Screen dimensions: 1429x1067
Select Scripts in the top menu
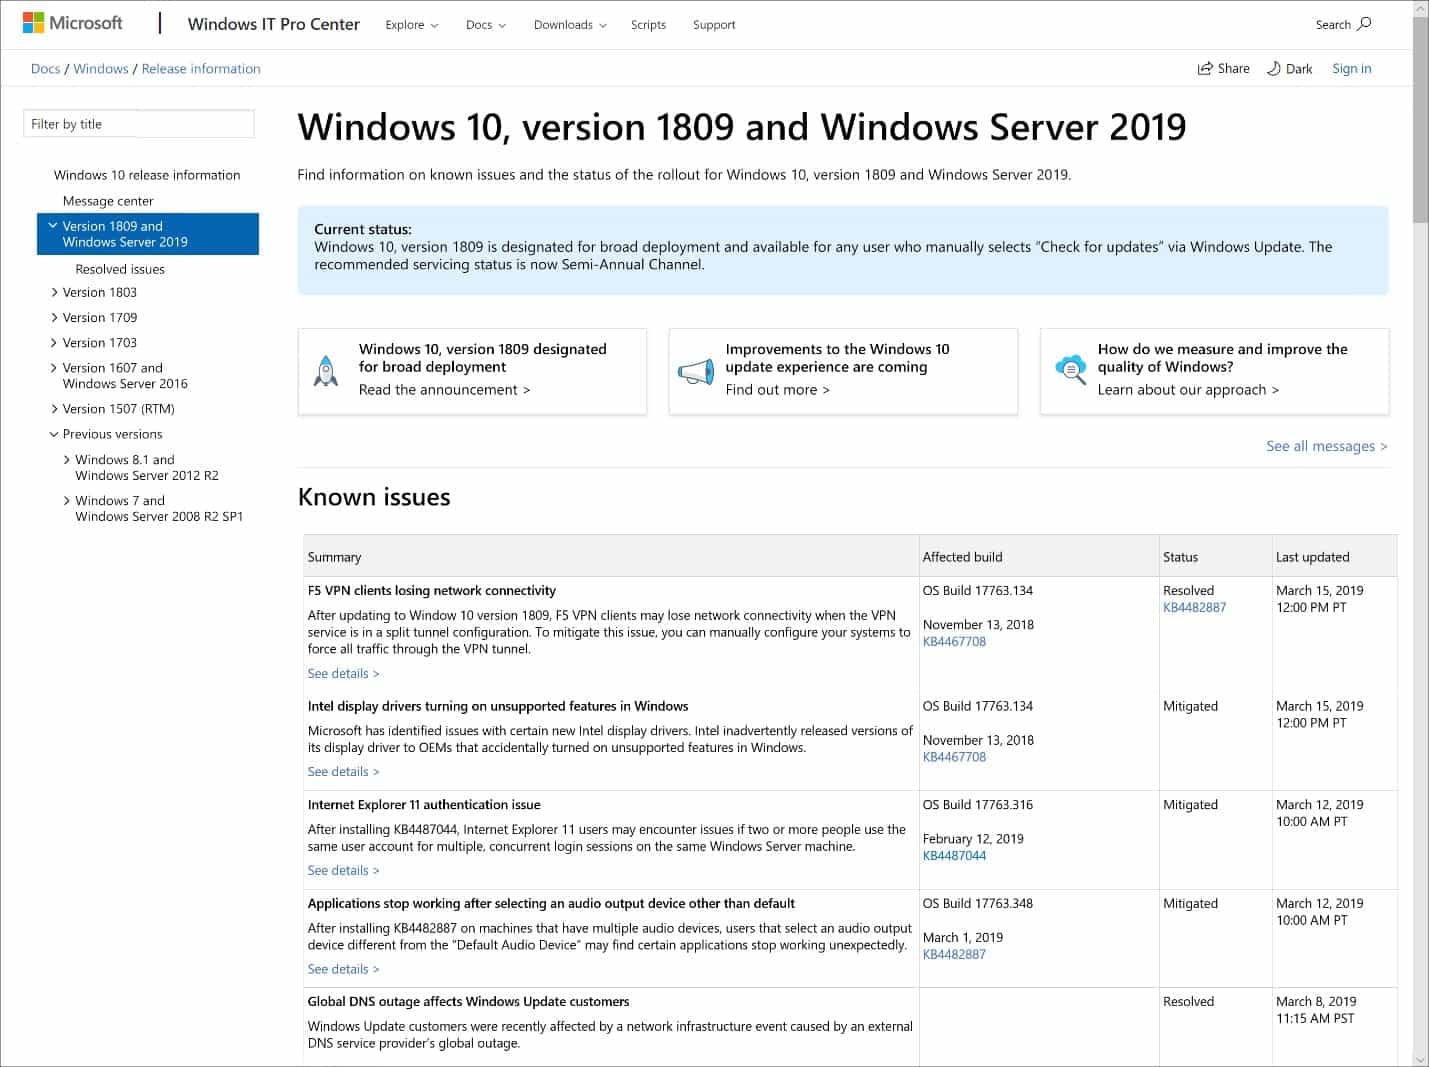(x=648, y=24)
